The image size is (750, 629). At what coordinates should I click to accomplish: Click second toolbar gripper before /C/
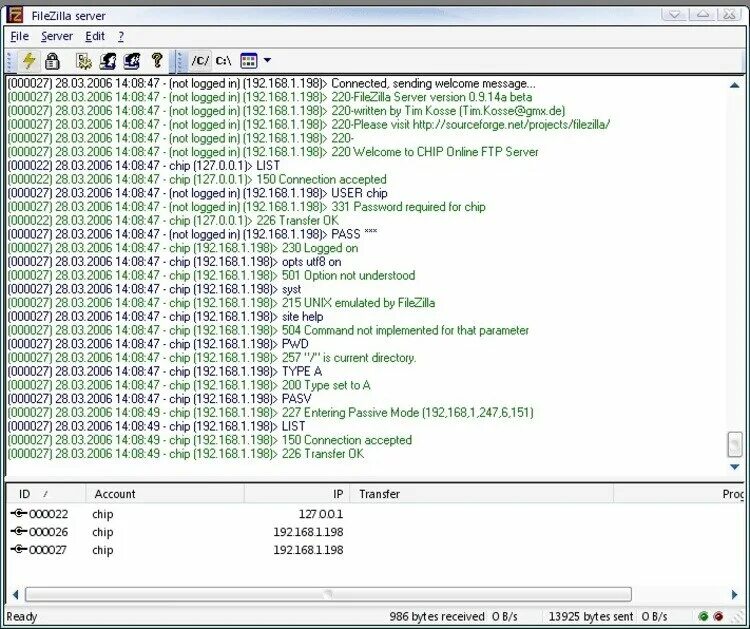tap(180, 61)
